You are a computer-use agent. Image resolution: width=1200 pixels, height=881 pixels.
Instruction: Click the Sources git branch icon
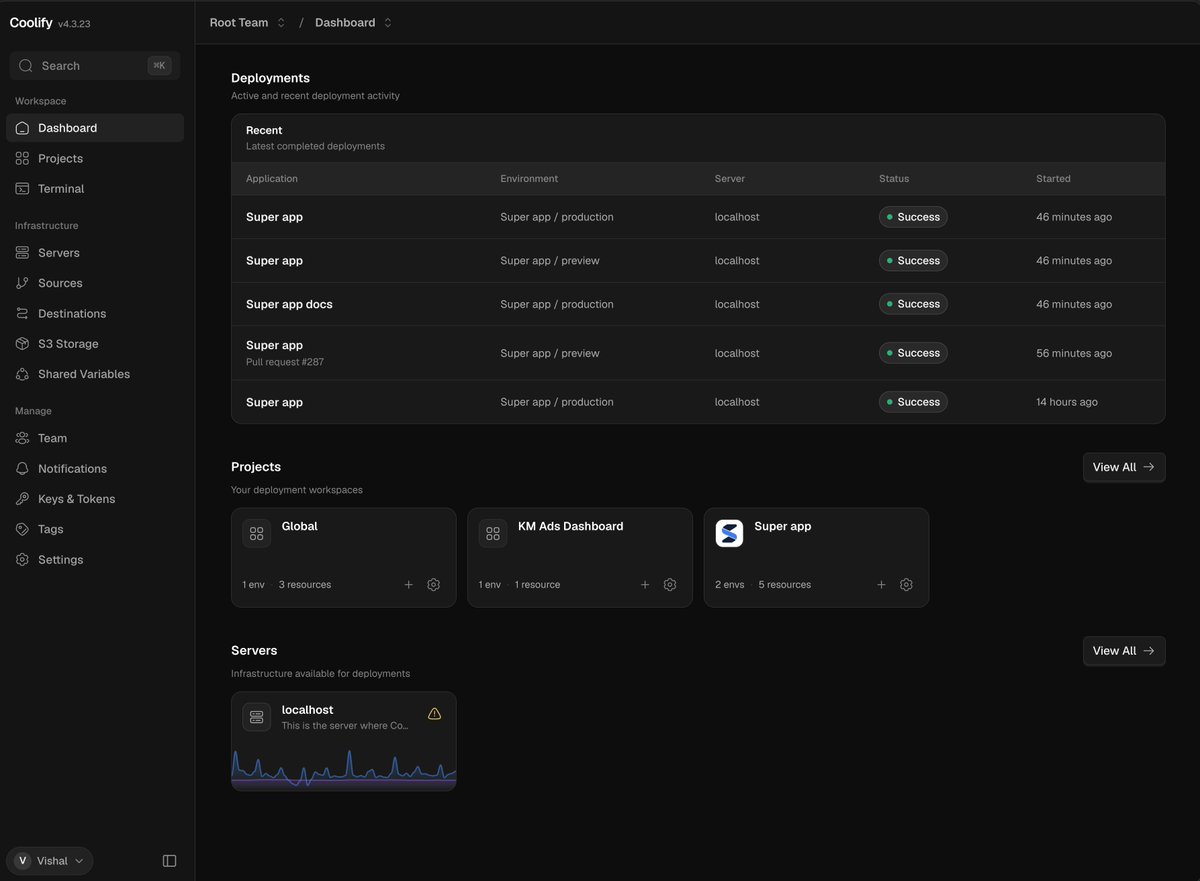22,283
